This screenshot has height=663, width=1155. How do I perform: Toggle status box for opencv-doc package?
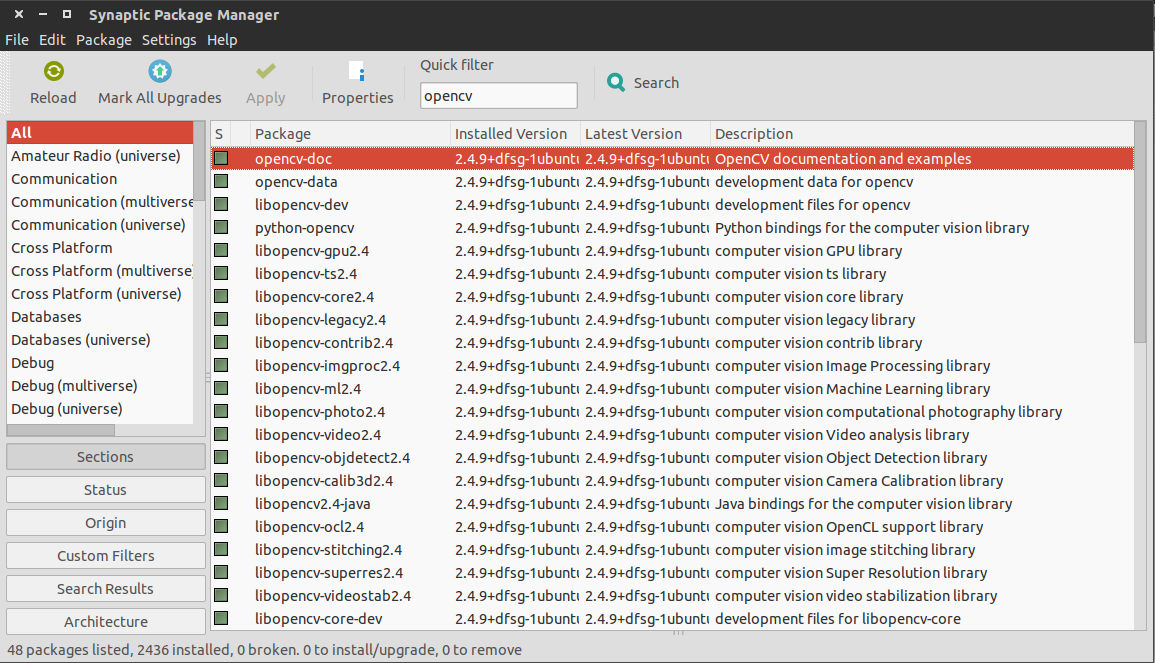(x=221, y=158)
